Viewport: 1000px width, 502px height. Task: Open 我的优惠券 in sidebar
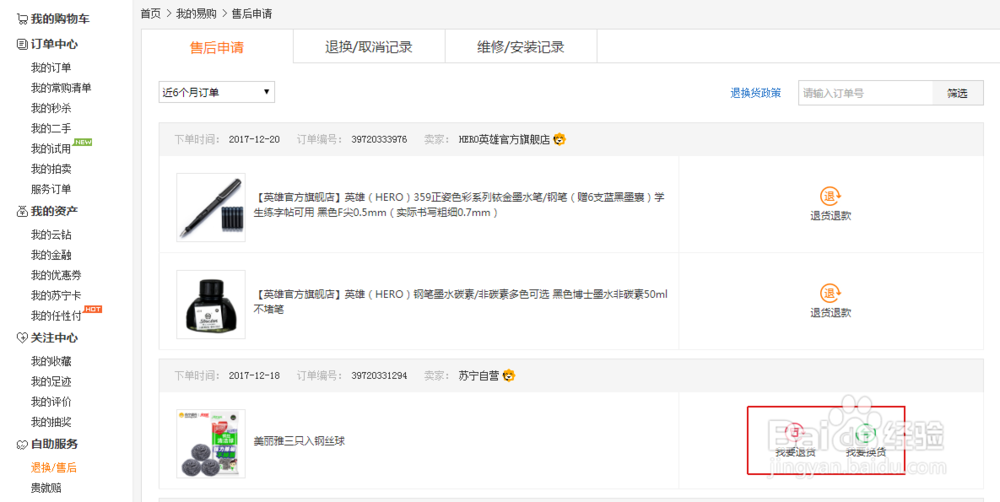coord(56,276)
